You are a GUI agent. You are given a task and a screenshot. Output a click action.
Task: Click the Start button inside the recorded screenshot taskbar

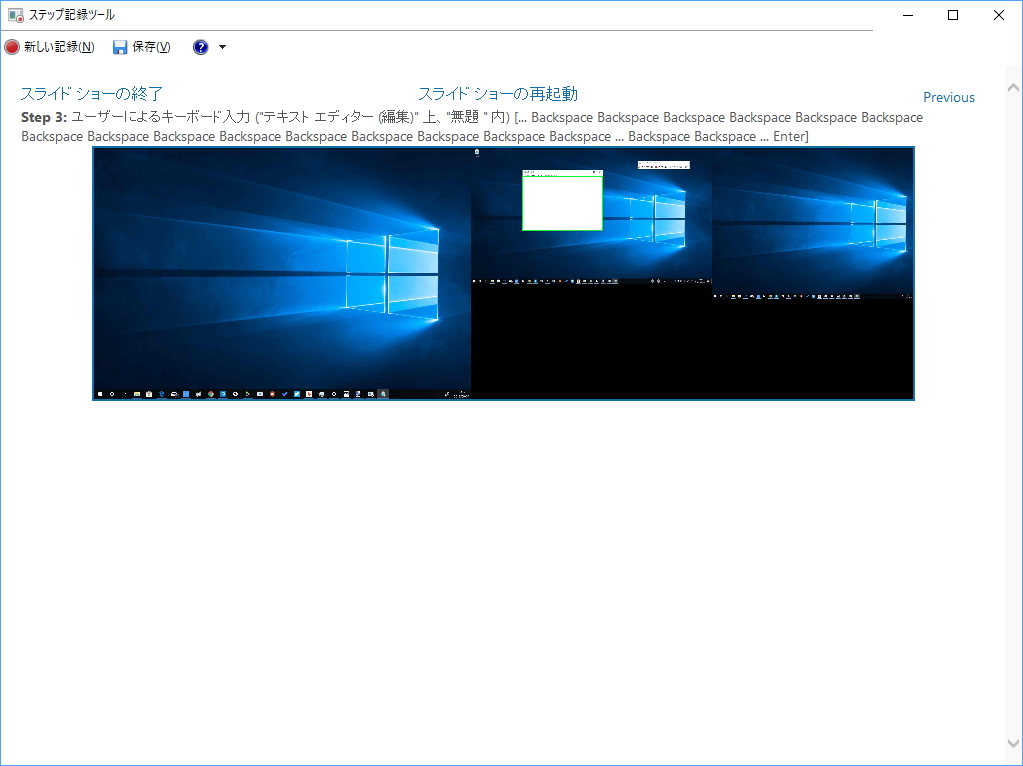coord(100,391)
